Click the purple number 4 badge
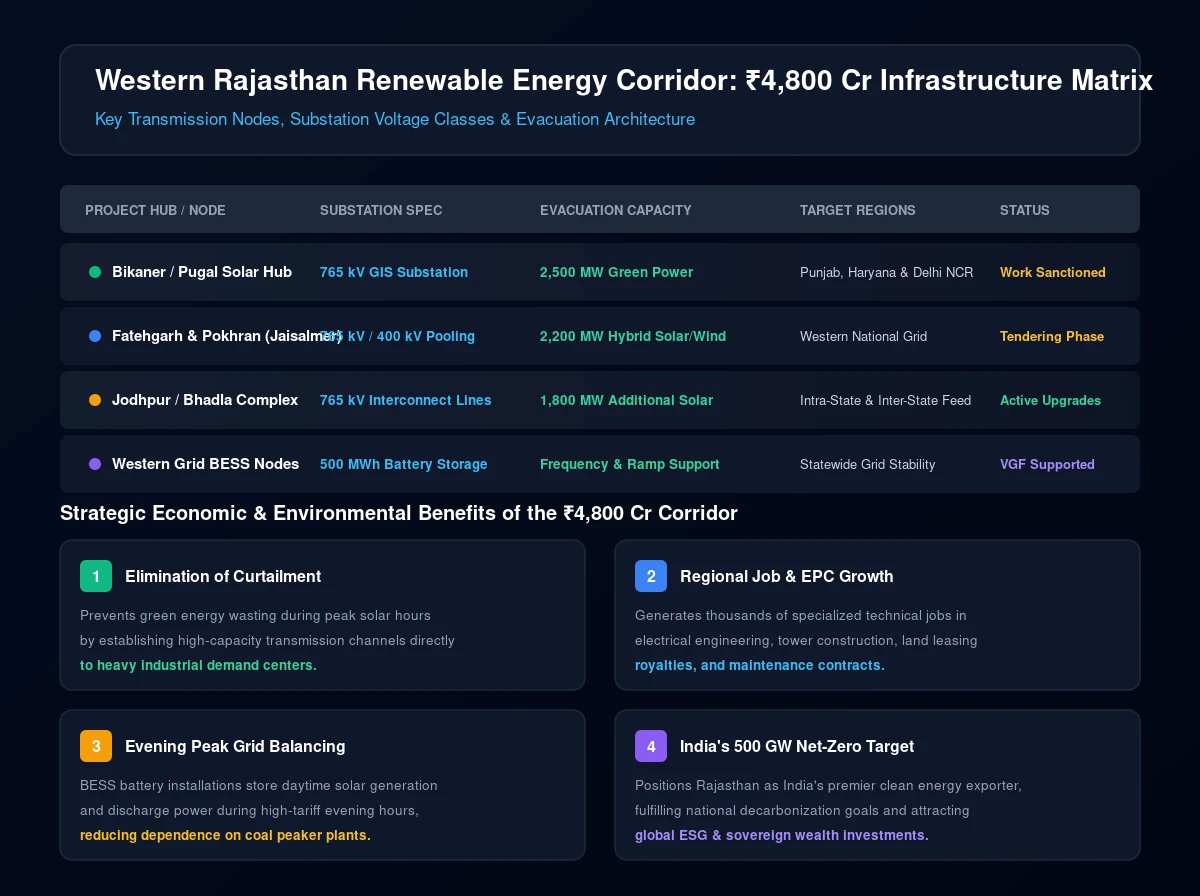The height and width of the screenshot is (896, 1200). [651, 746]
